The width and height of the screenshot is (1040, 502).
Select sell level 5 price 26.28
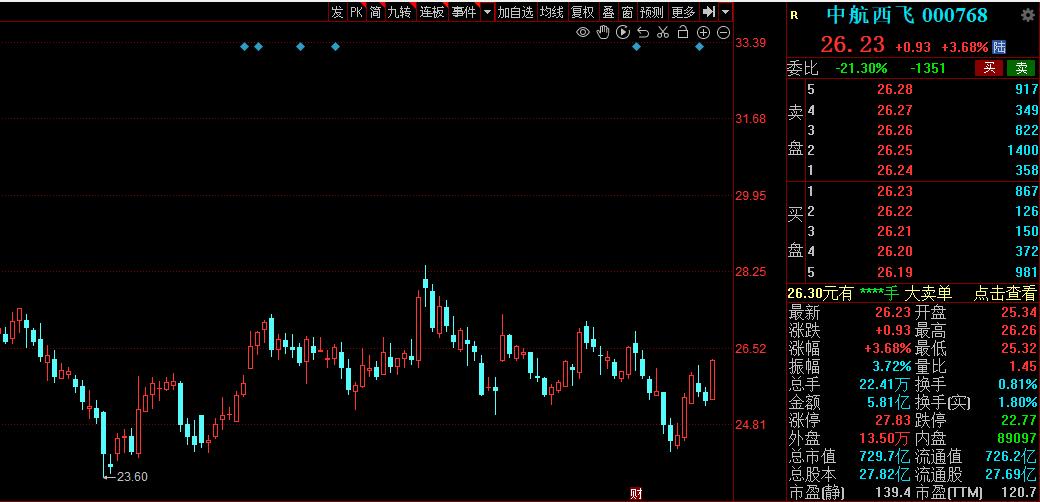click(x=894, y=90)
